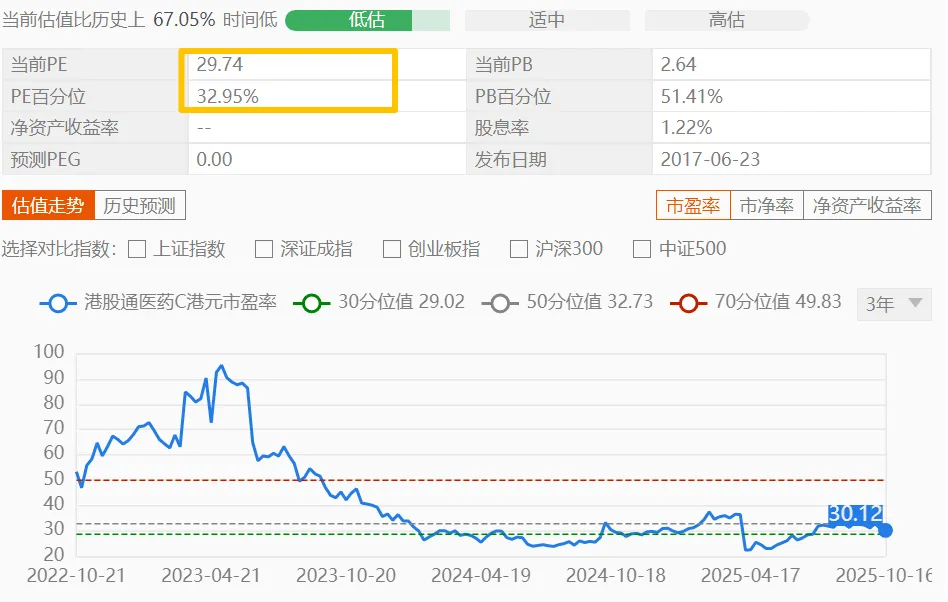Switch chart to 净资产收益率
Image resolution: width=948 pixels, height=602 pixels.
coord(866,206)
